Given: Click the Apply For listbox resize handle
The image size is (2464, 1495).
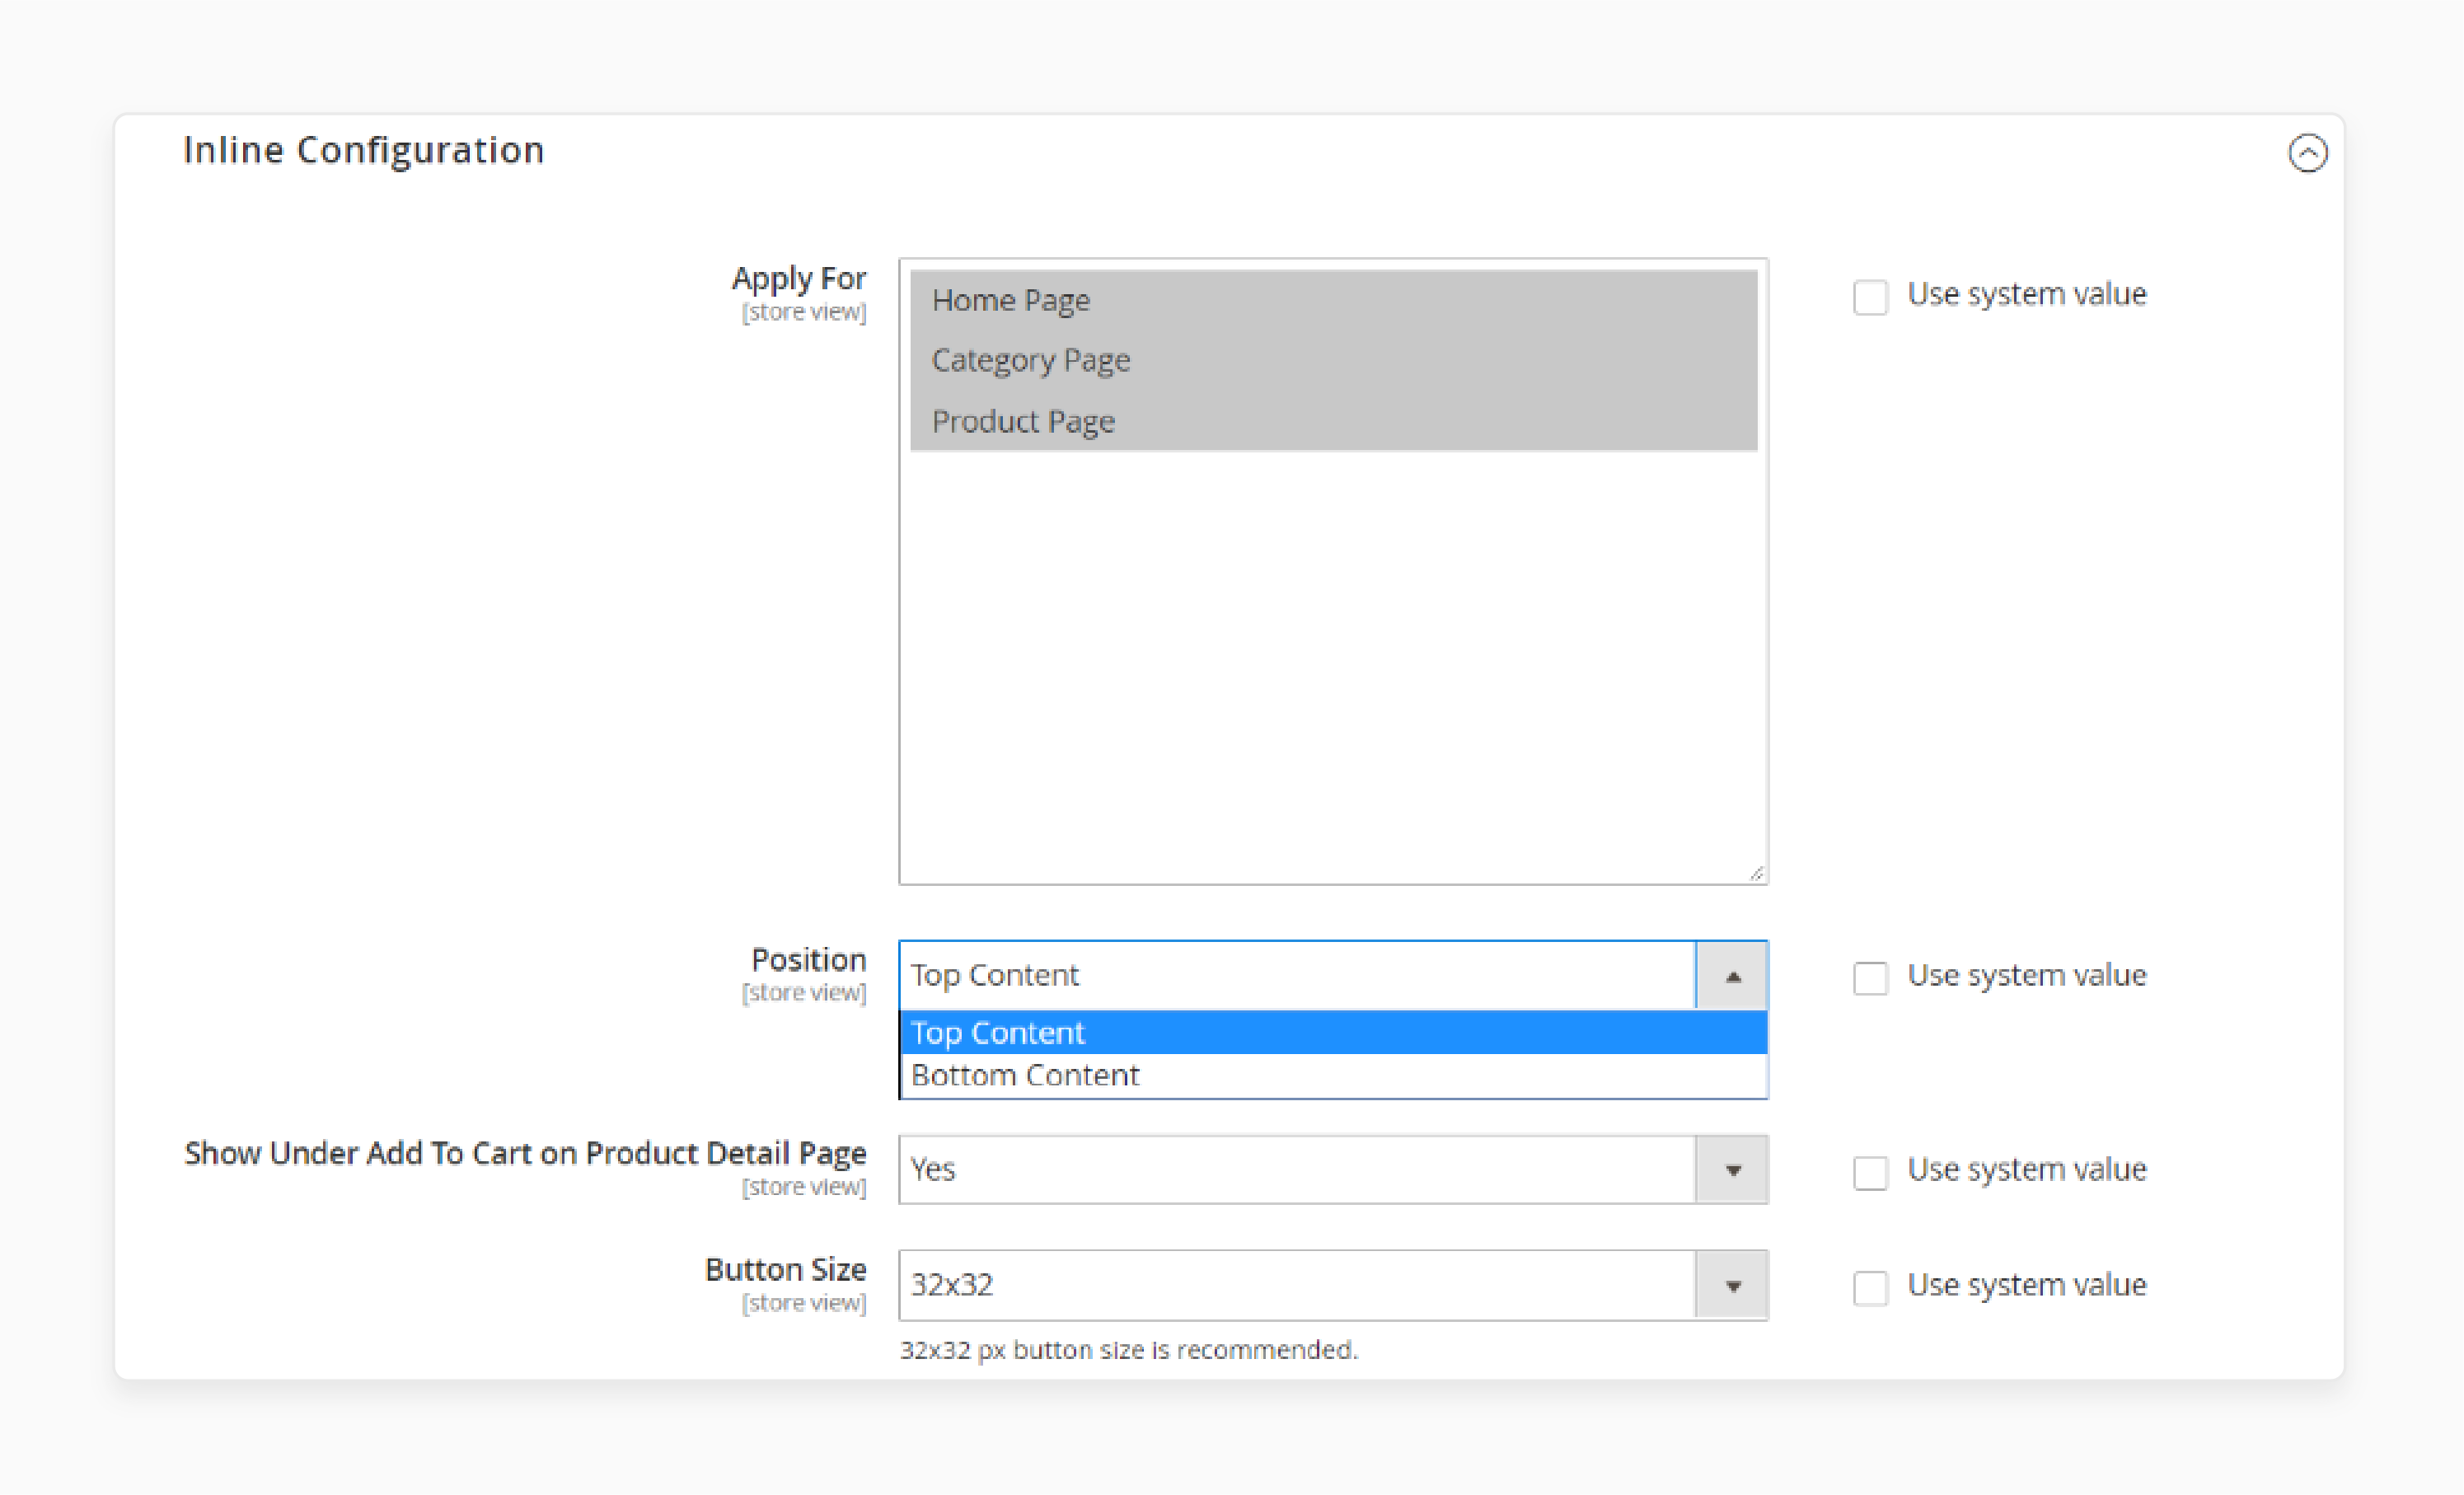Looking at the screenshot, I should click(x=1756, y=873).
